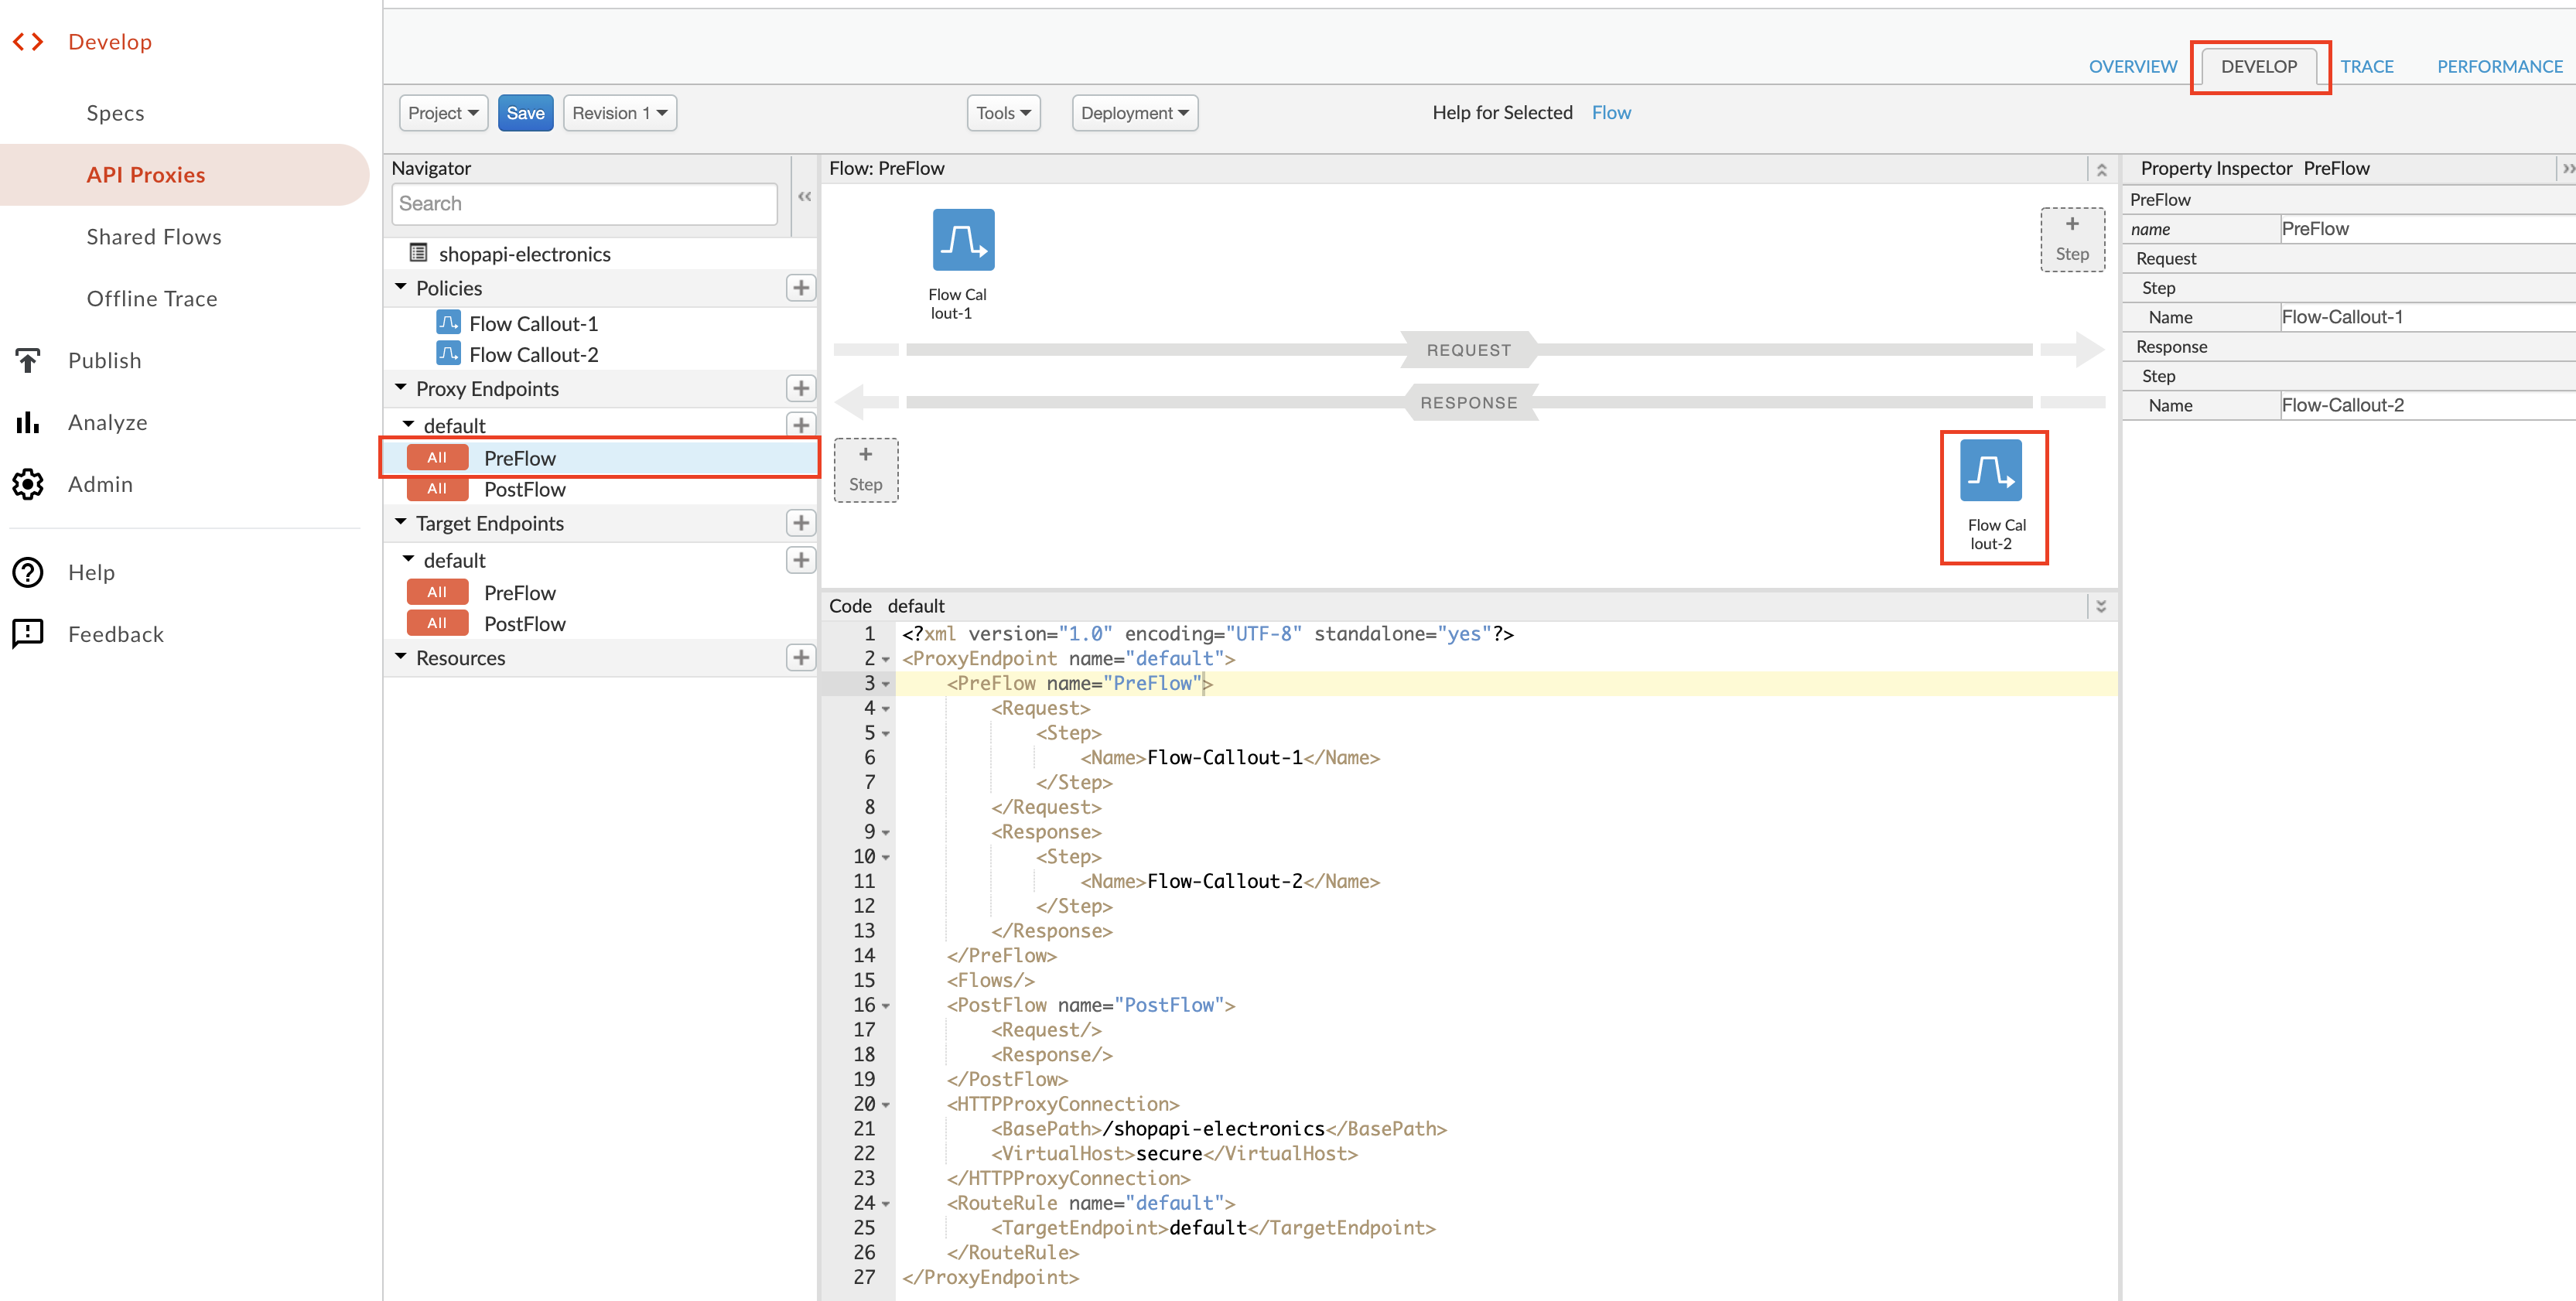The height and width of the screenshot is (1301, 2576).
Task: Click the Analyze bar chart icon
Action: pyautogui.click(x=28, y=422)
